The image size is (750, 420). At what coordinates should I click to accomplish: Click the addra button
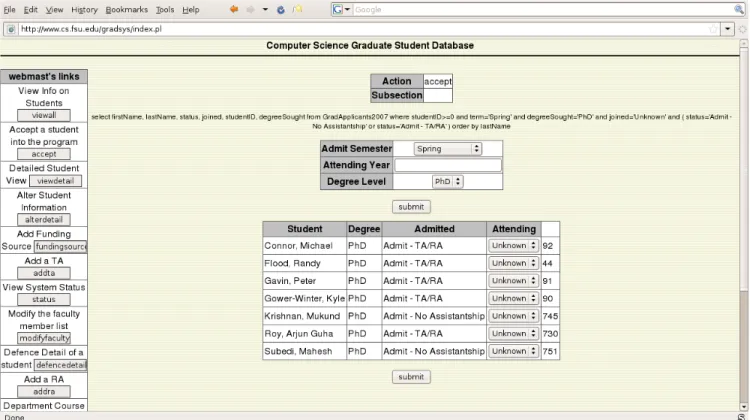pyautogui.click(x=44, y=391)
